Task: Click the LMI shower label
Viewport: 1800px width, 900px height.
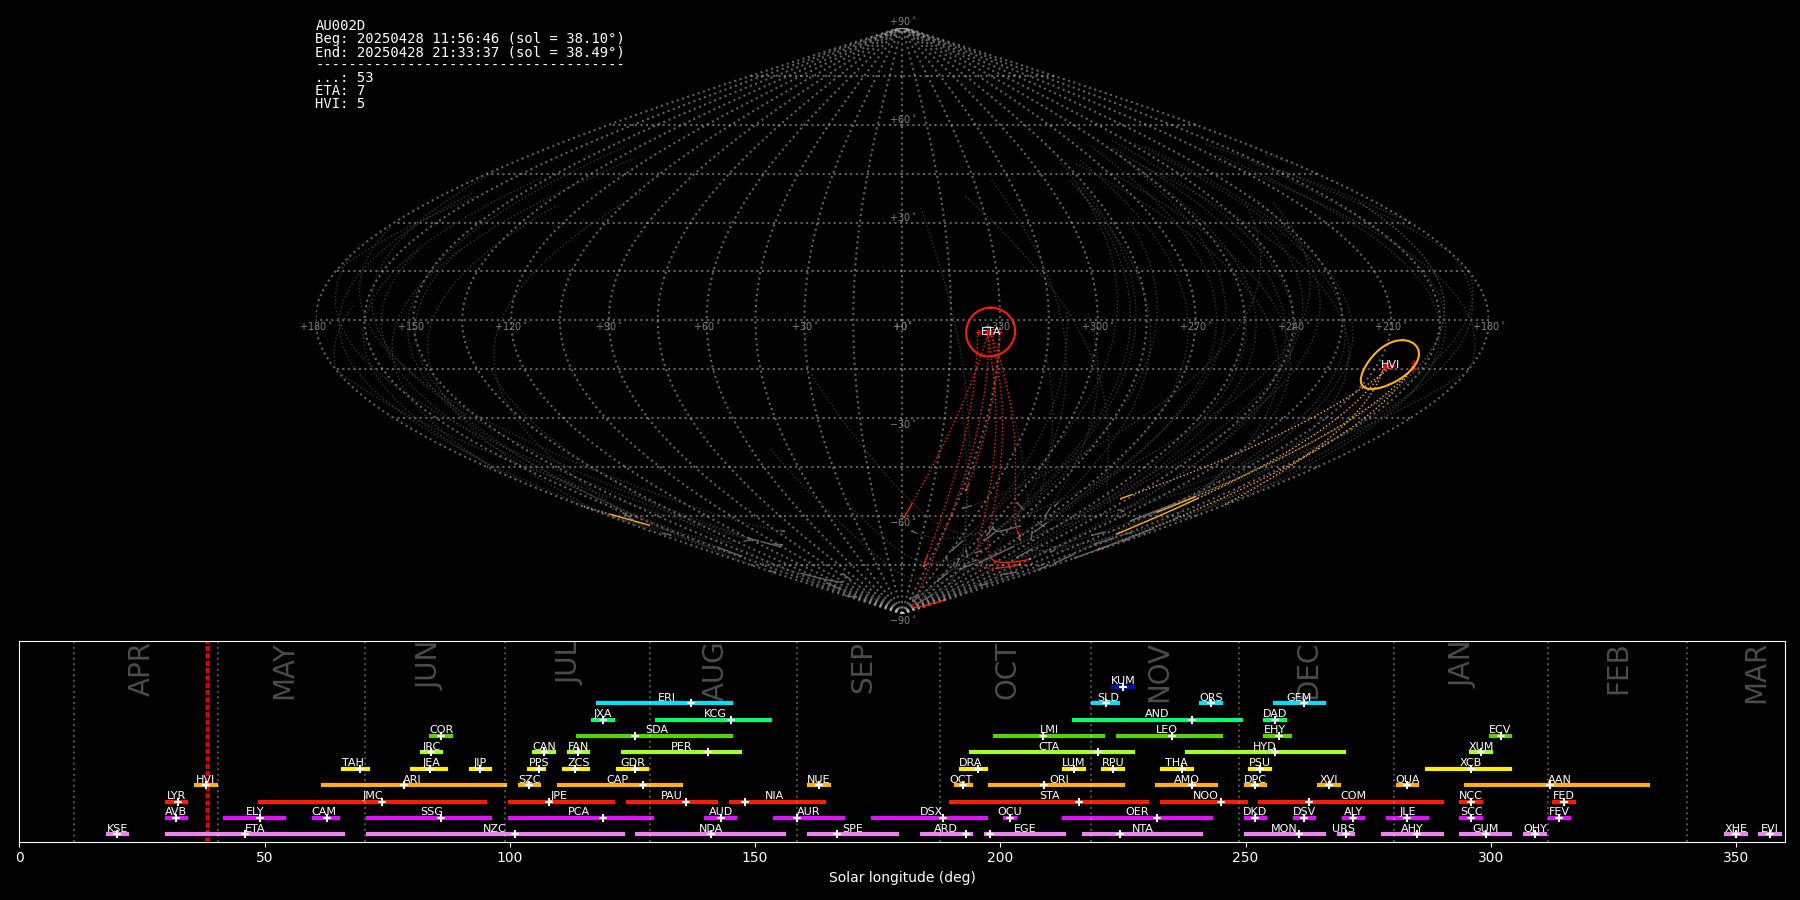Action: [1049, 730]
